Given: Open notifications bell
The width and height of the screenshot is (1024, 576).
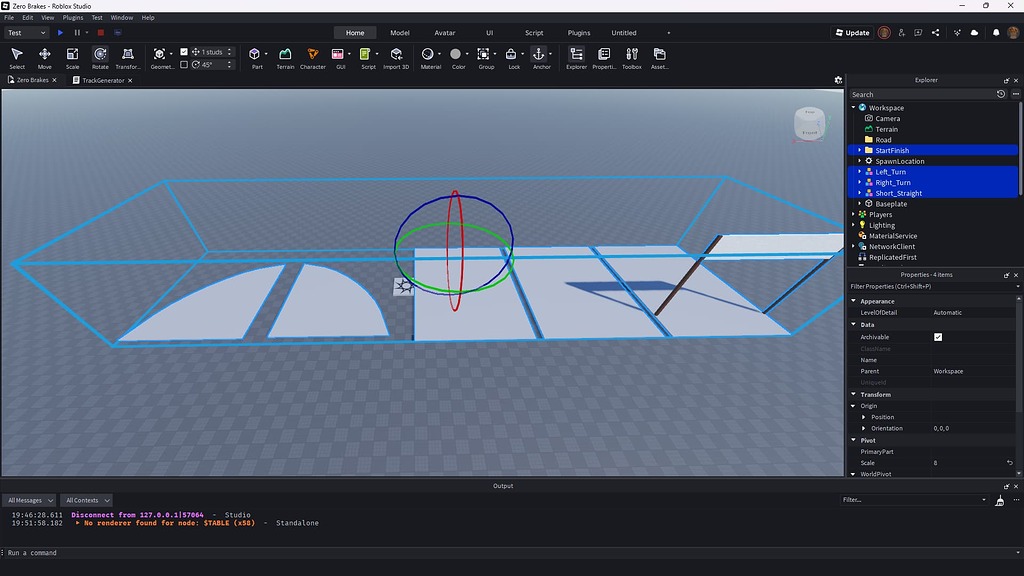Looking at the screenshot, I should pos(996,33).
